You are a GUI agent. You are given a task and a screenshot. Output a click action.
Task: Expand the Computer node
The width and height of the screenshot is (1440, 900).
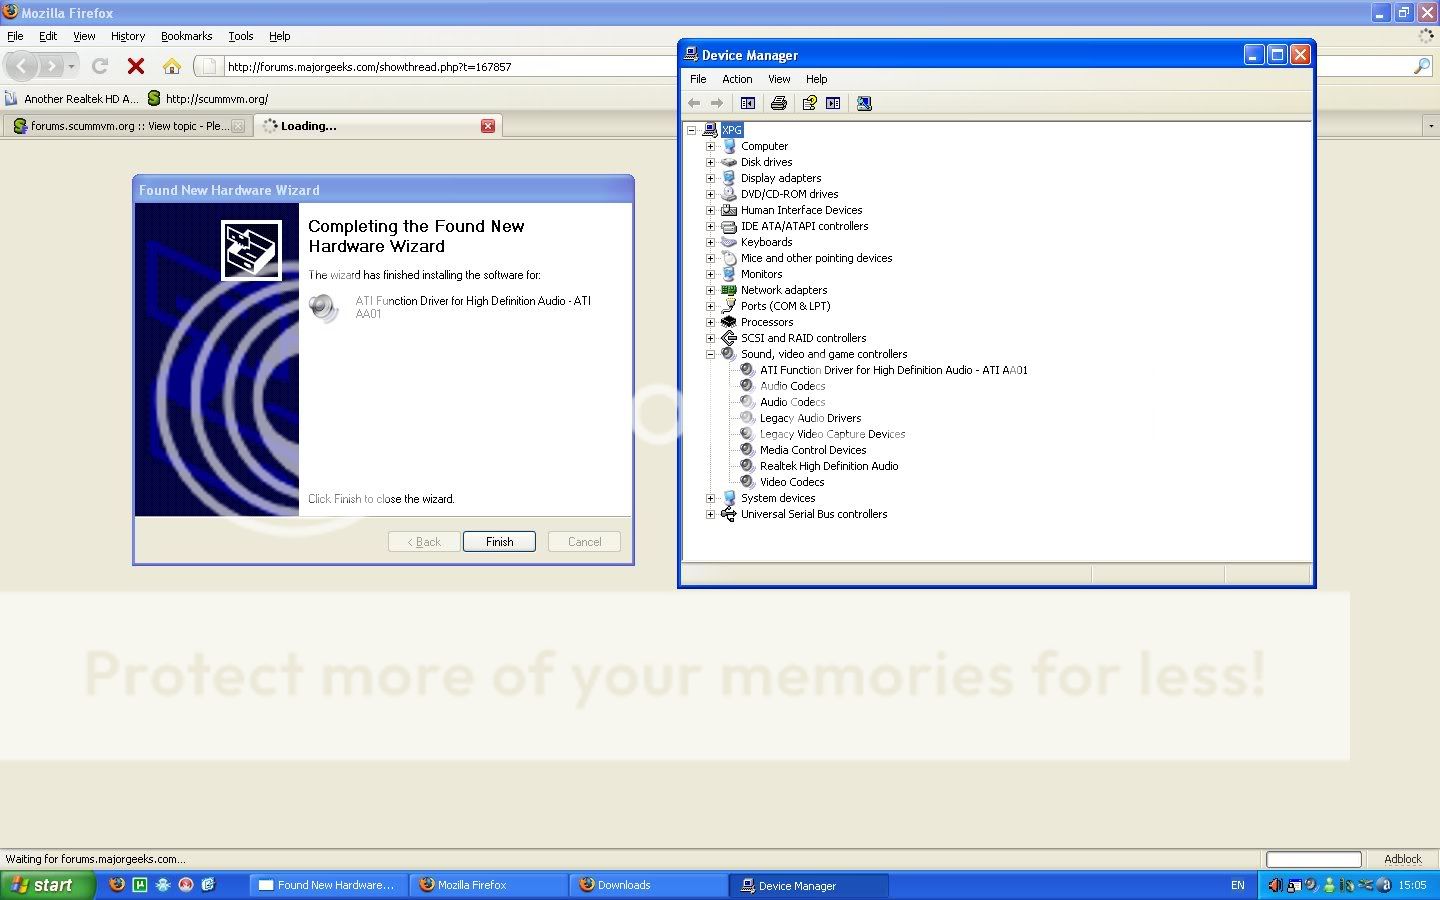coord(711,146)
